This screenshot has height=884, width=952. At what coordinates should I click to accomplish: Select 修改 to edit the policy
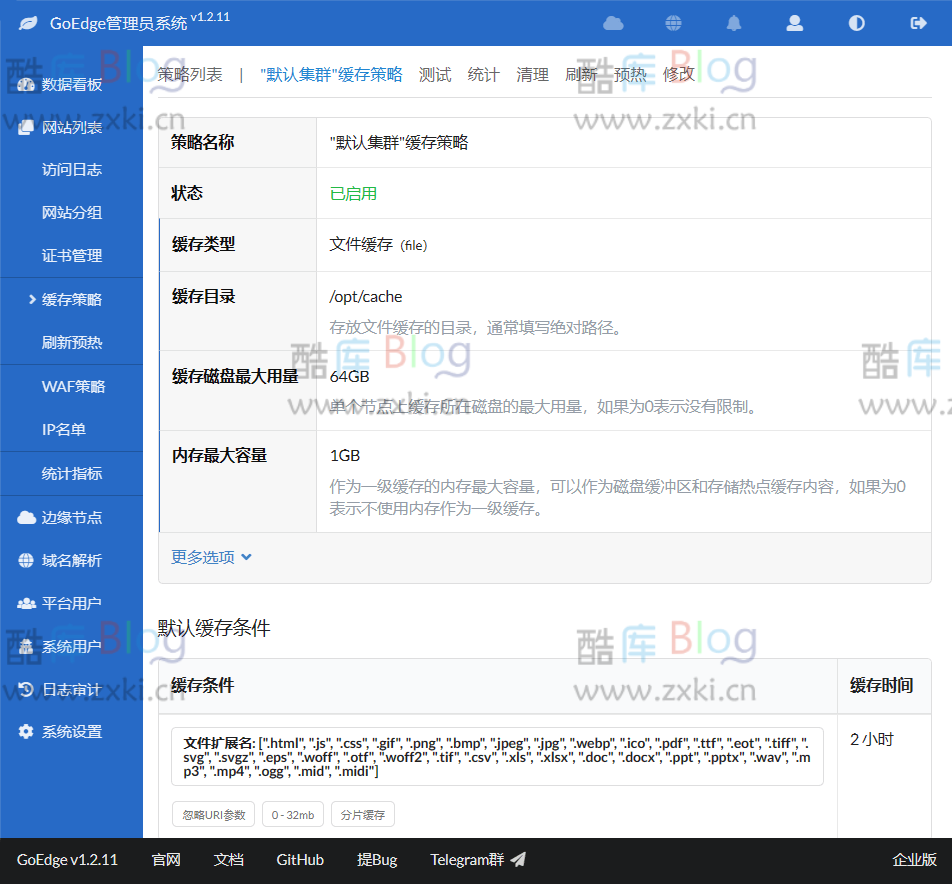678,73
